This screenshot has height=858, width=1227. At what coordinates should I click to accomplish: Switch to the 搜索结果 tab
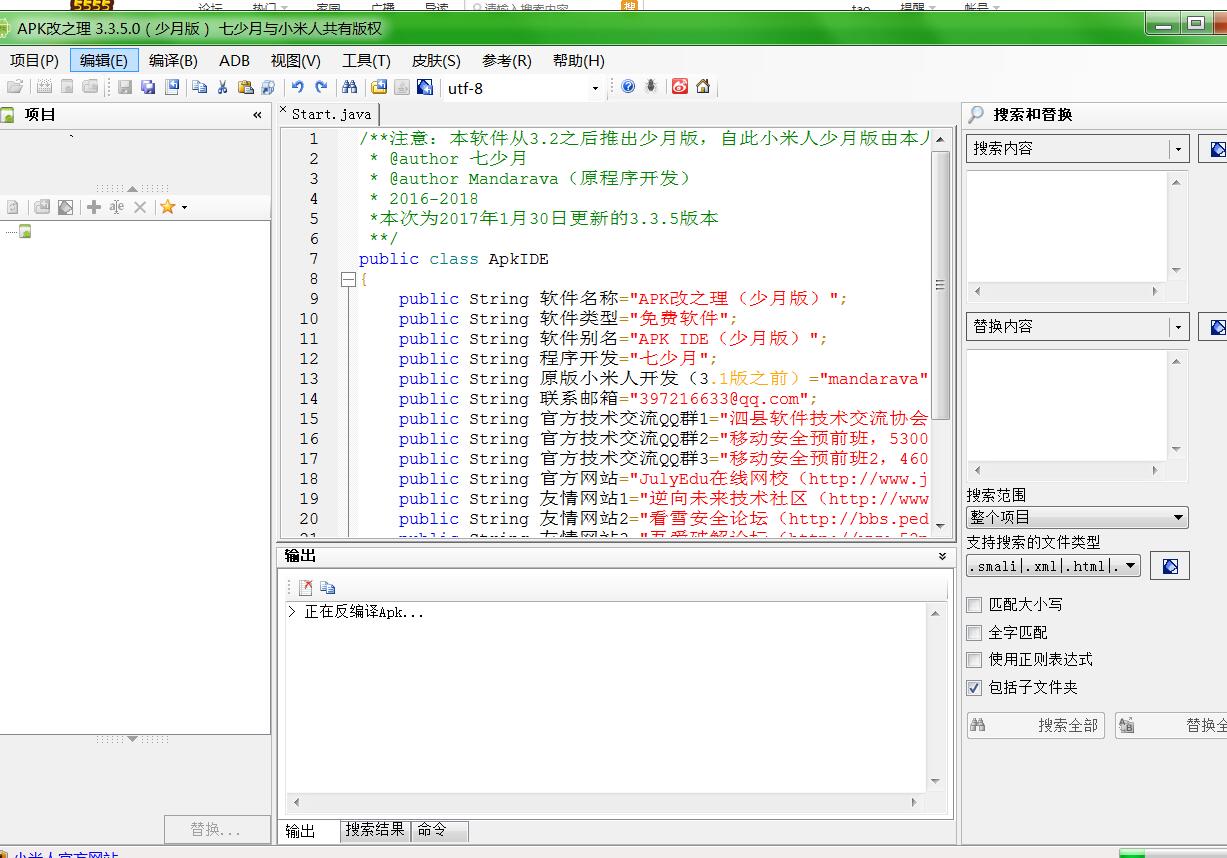pyautogui.click(x=375, y=830)
